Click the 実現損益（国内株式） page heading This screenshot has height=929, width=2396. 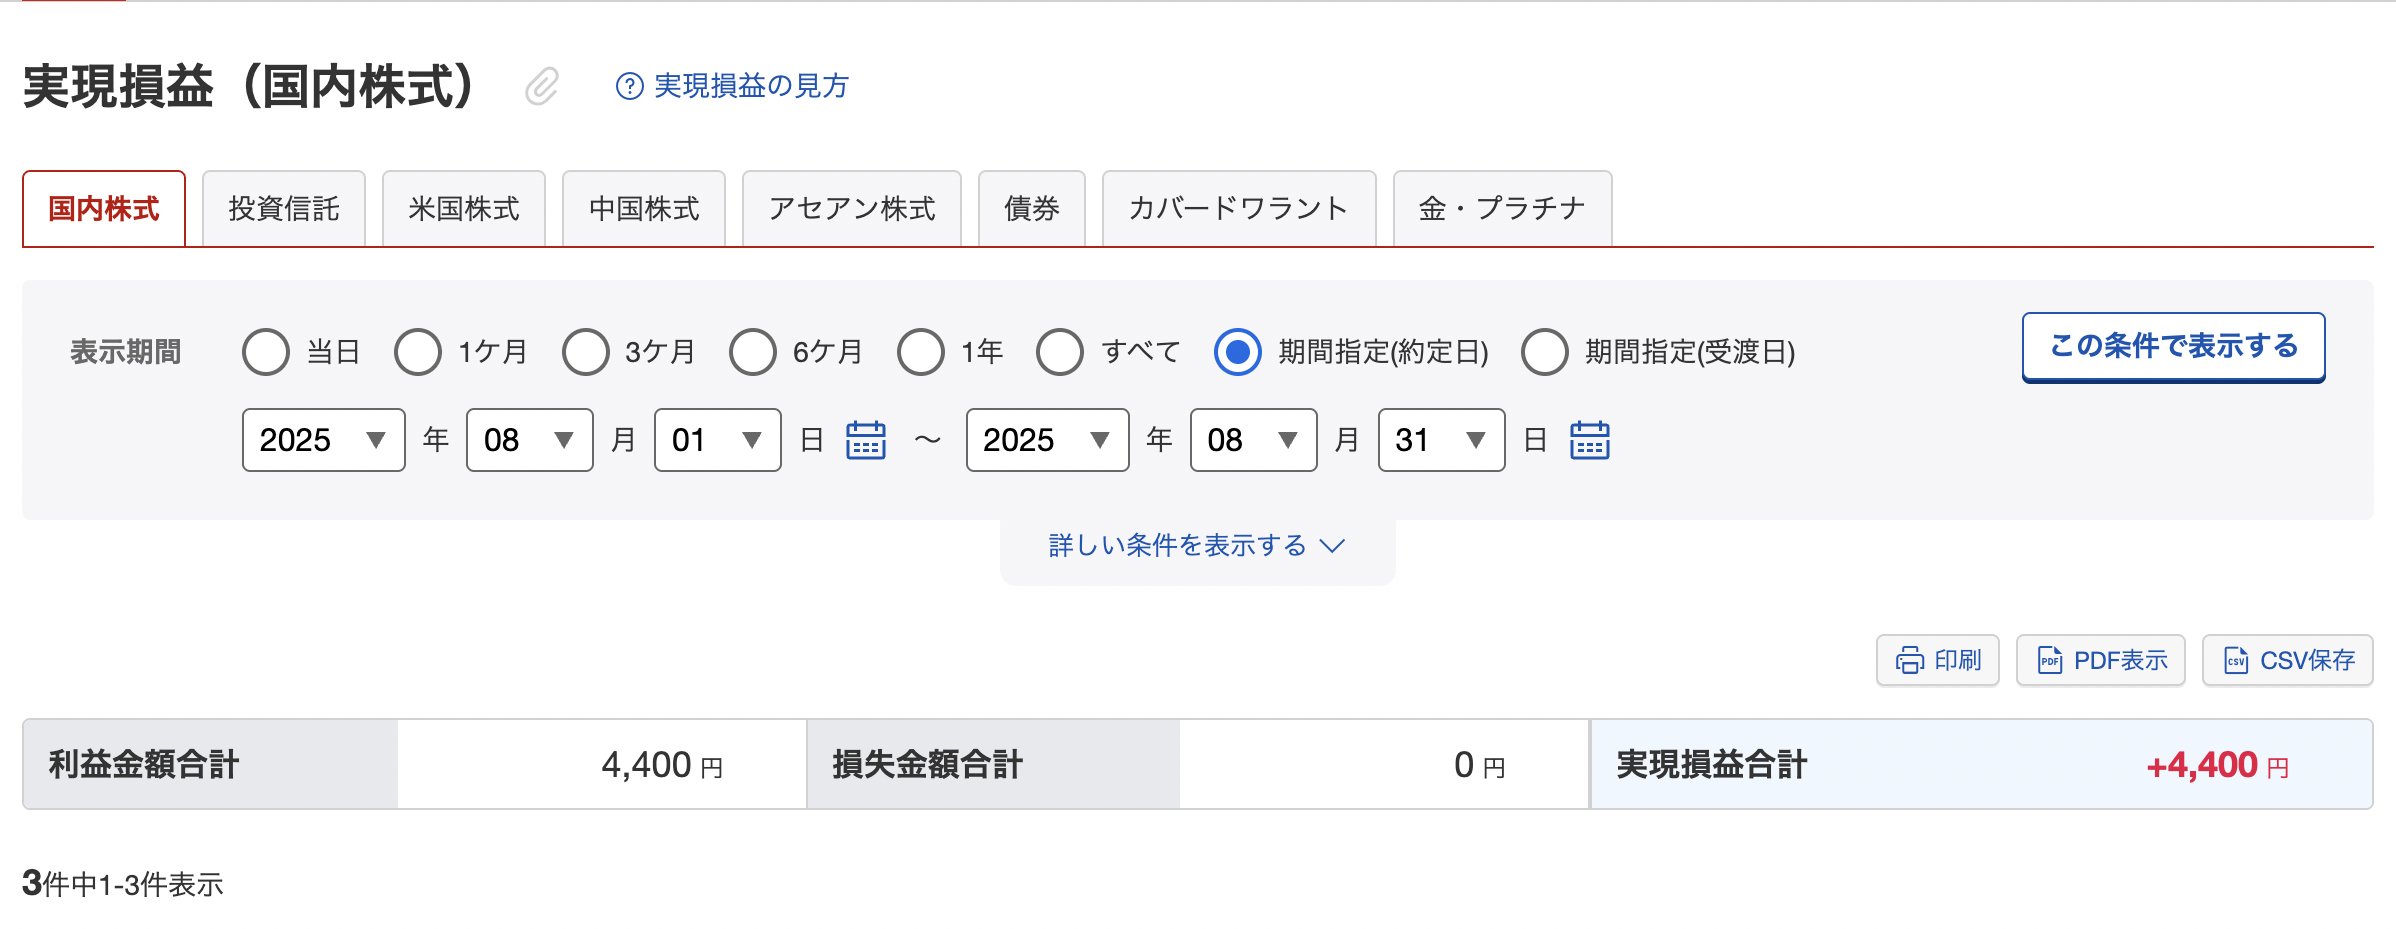pos(250,86)
